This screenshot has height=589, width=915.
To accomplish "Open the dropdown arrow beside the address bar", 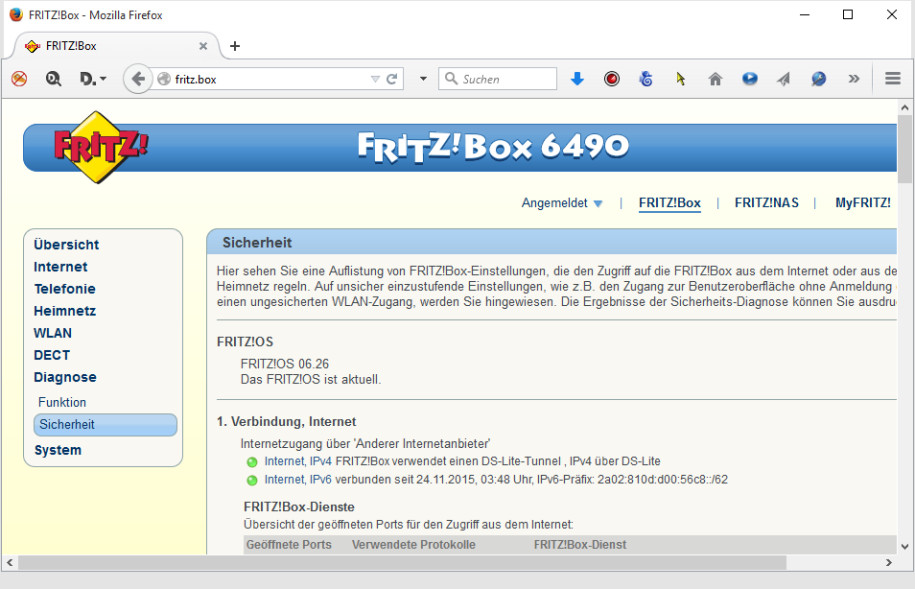I will [423, 79].
